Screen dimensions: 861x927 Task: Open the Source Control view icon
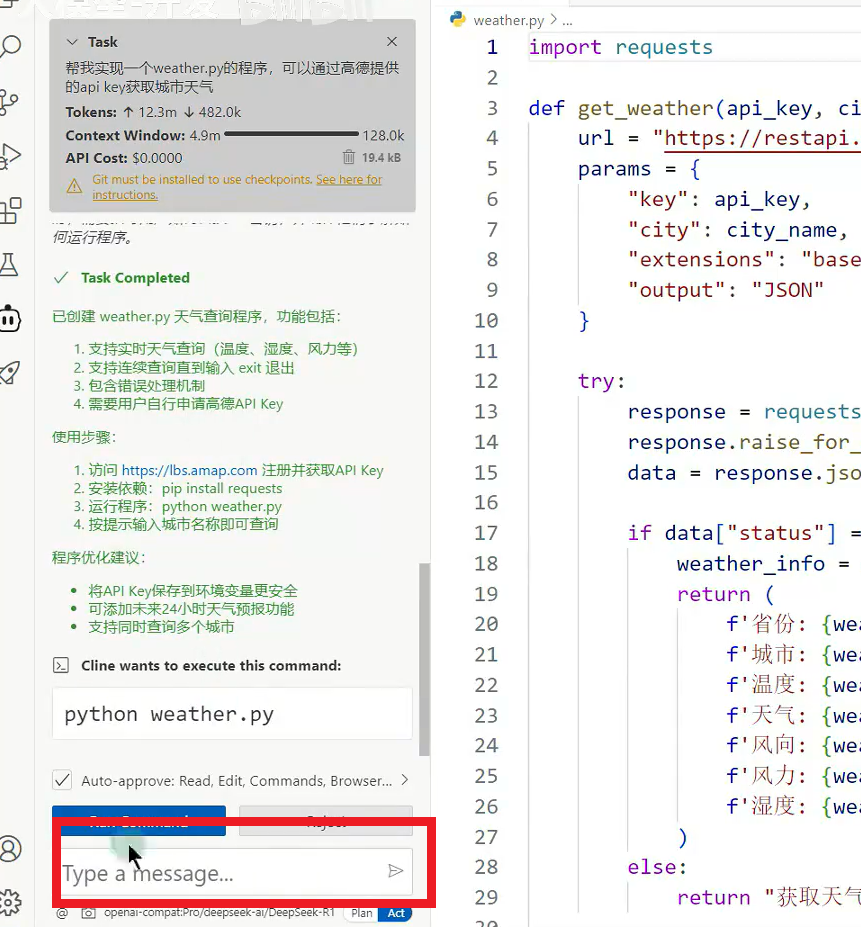coord(8,102)
